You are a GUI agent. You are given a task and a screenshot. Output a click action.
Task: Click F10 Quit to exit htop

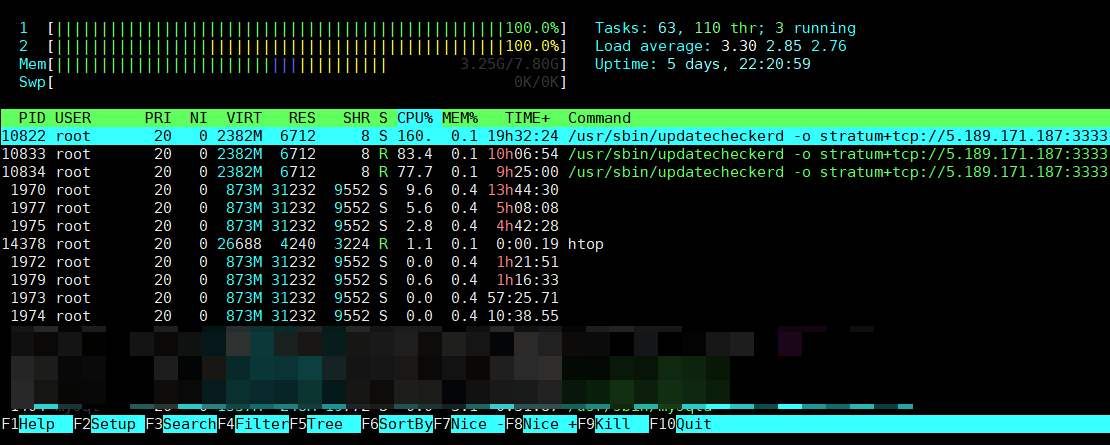[695, 424]
